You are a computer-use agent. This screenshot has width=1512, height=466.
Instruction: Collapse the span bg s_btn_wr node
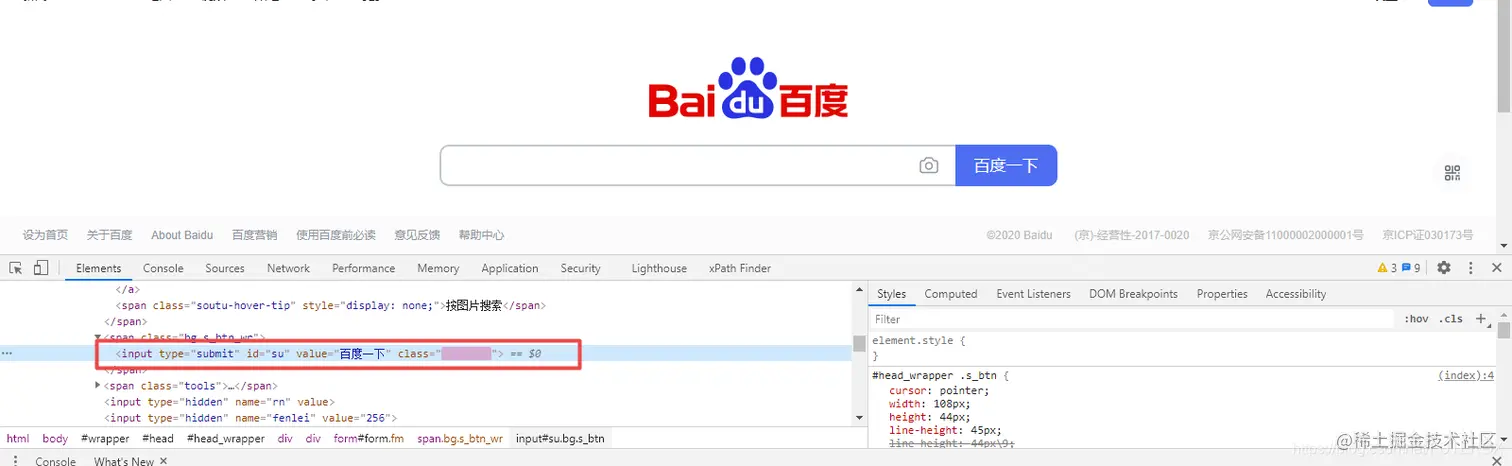coord(98,338)
